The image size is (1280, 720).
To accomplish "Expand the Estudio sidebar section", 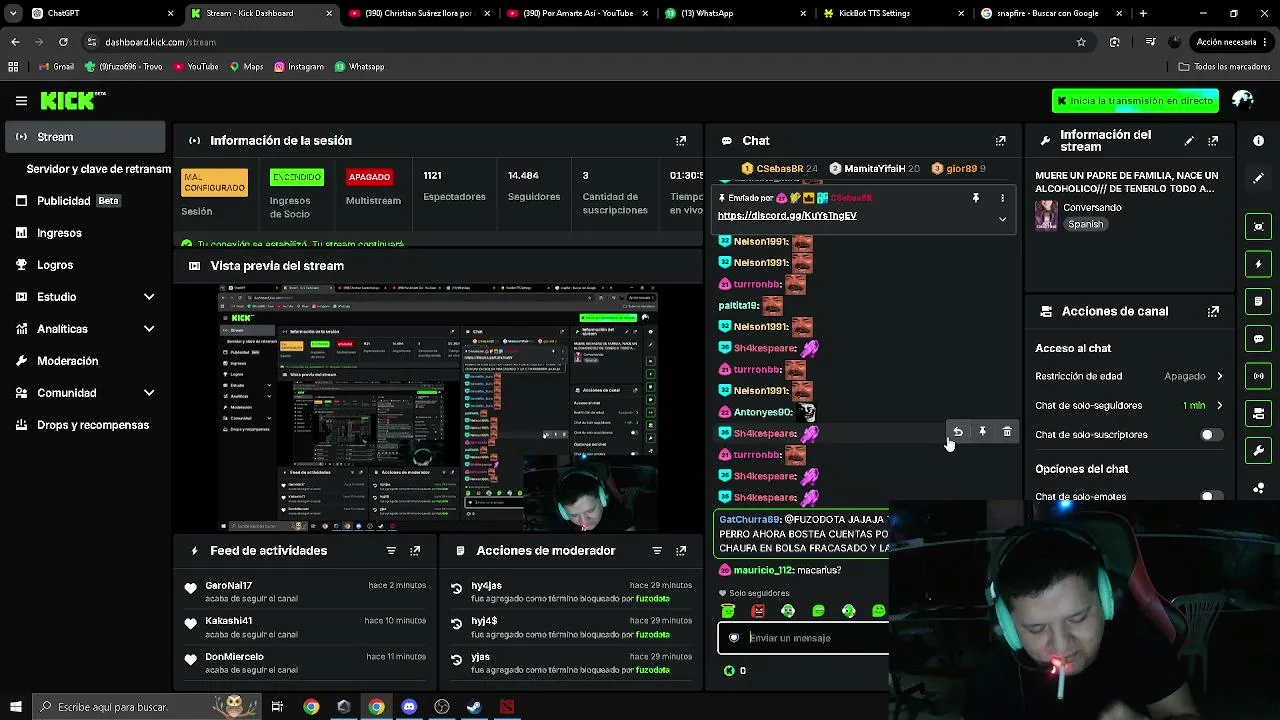I will tap(149, 297).
